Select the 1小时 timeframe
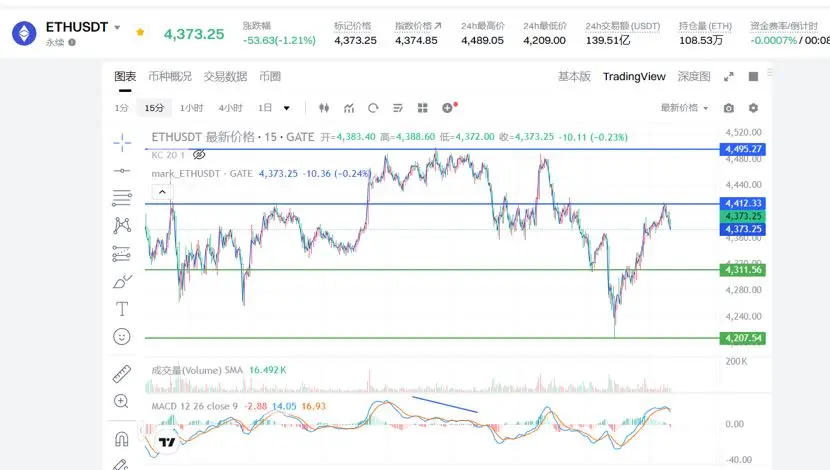The image size is (830, 470). click(192, 108)
